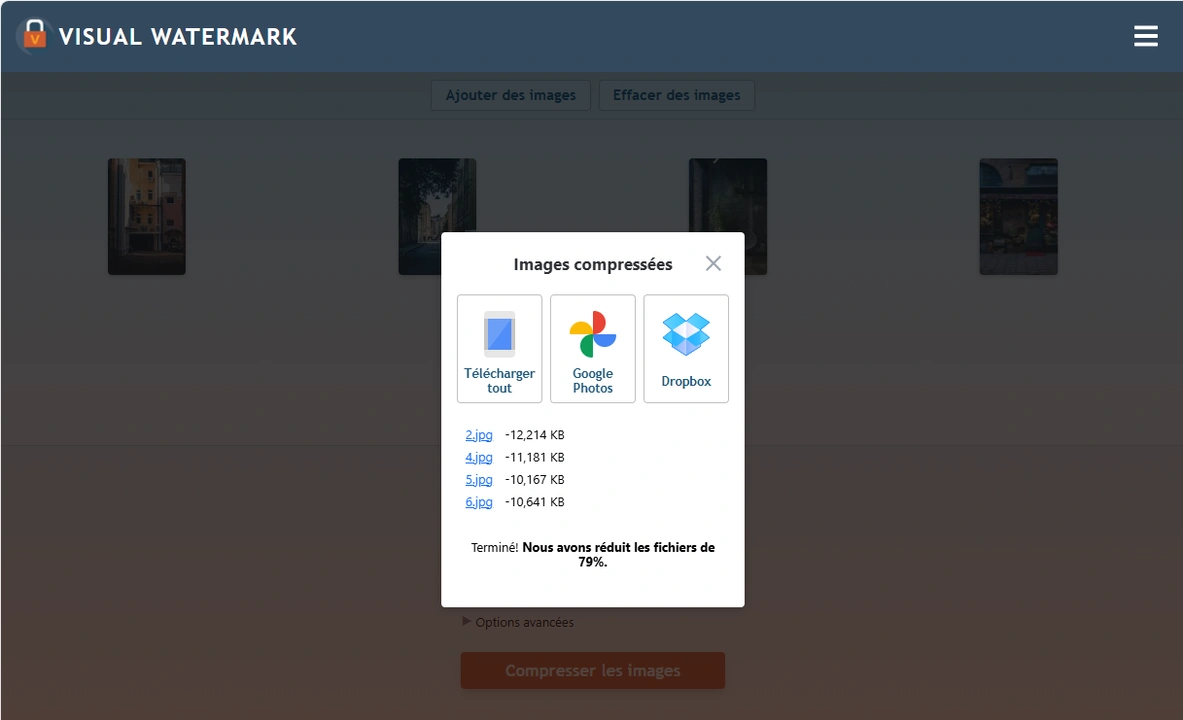
Task: Click Effacer des images button
Action: [x=677, y=95]
